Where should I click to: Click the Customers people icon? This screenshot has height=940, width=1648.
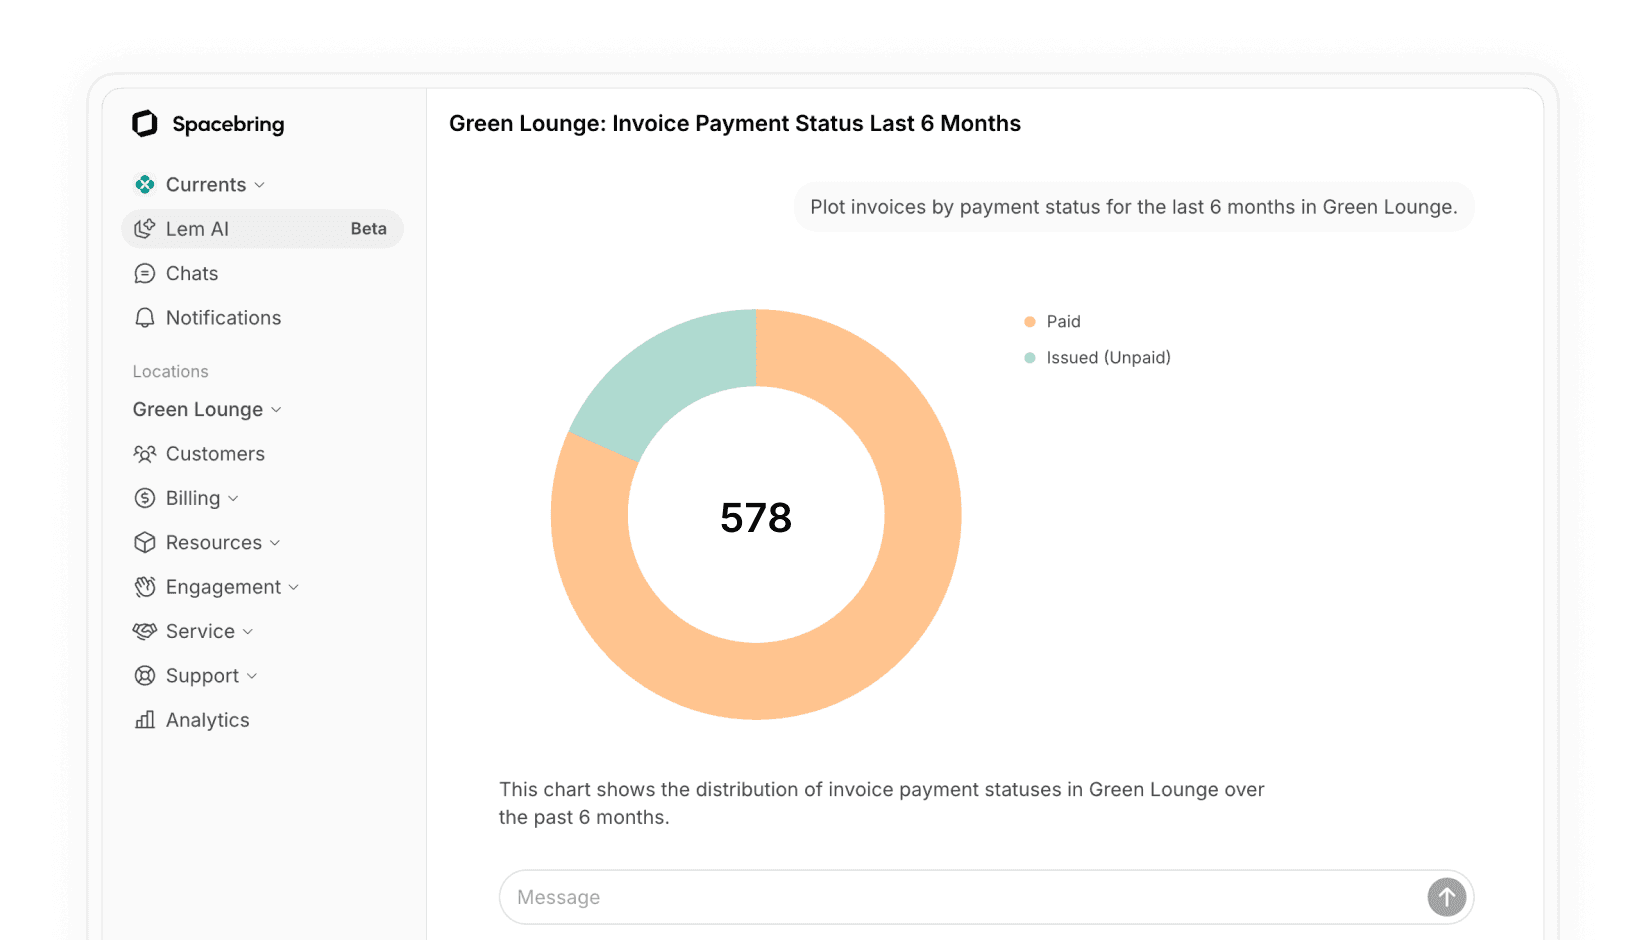[145, 454]
